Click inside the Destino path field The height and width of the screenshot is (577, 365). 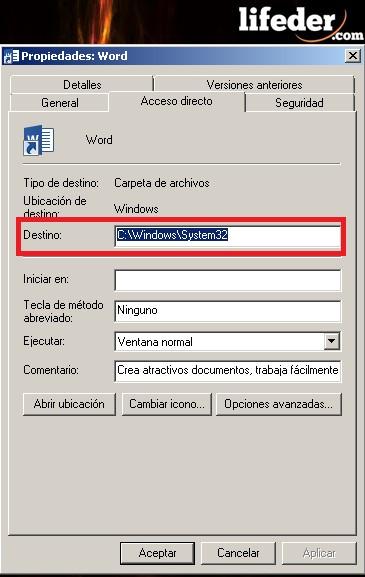pyautogui.click(x=228, y=236)
